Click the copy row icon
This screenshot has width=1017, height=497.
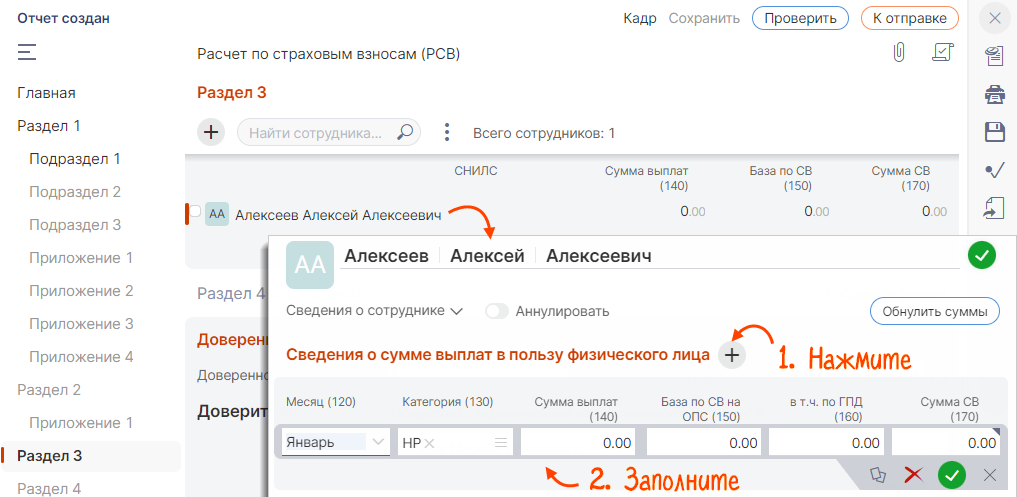click(x=878, y=475)
